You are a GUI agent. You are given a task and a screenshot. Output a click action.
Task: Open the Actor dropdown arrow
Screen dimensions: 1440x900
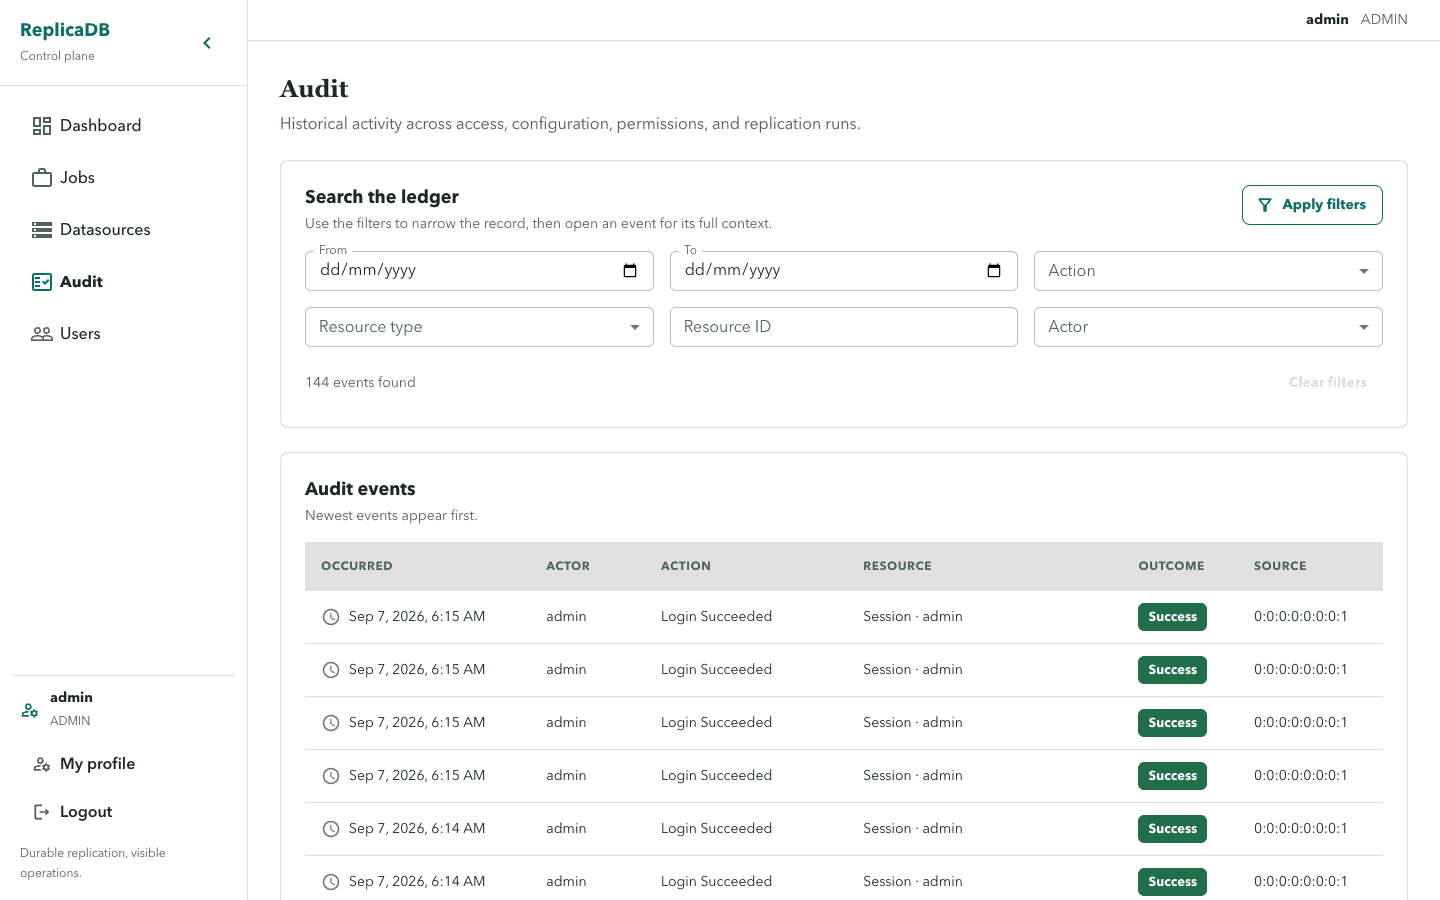(x=1364, y=327)
